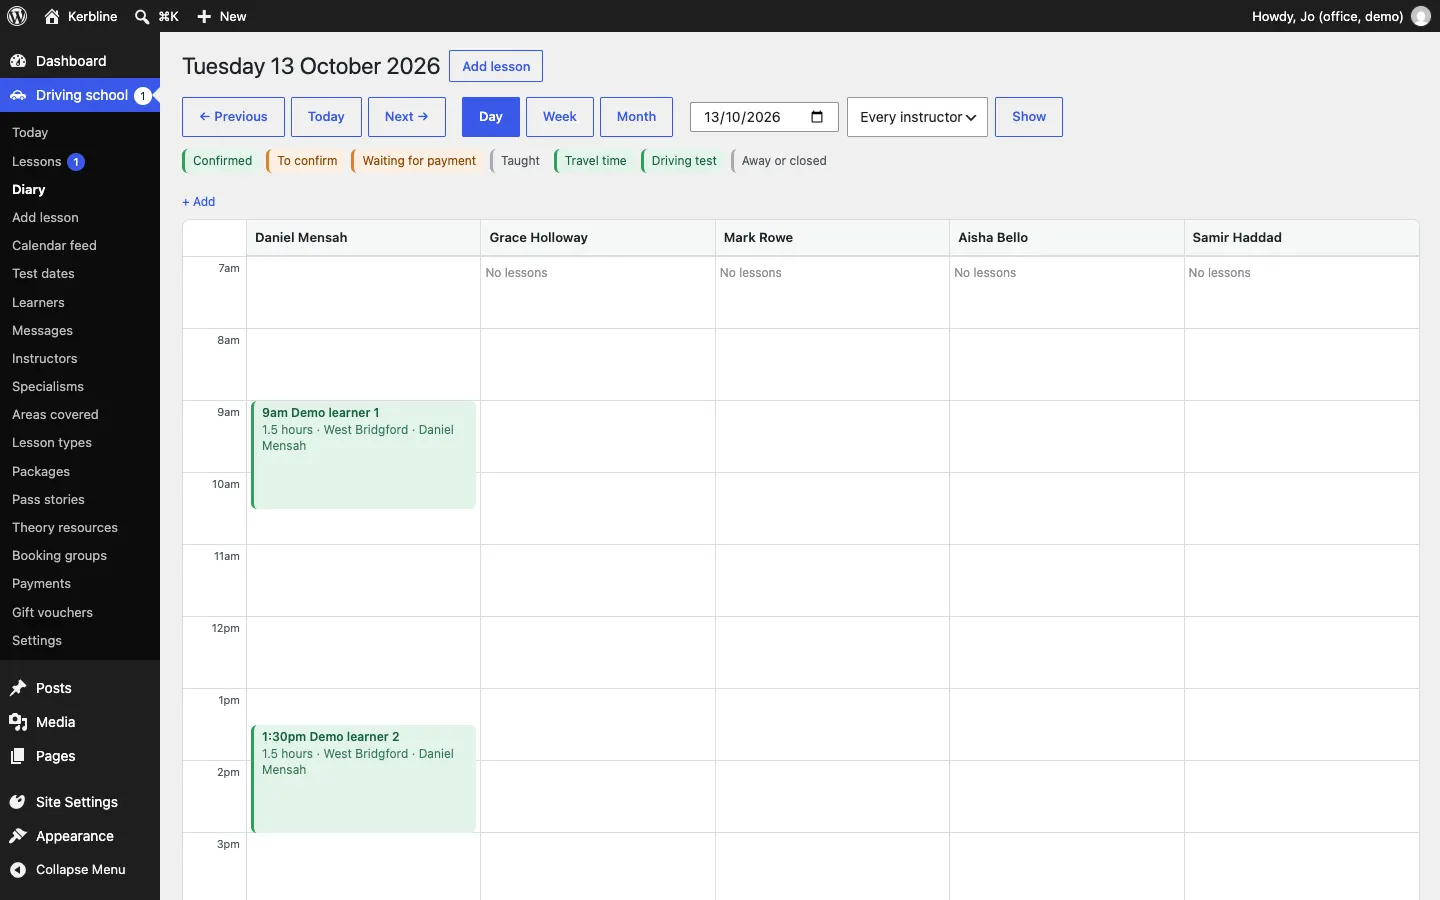Click the To confirm legend label

pos(305,161)
